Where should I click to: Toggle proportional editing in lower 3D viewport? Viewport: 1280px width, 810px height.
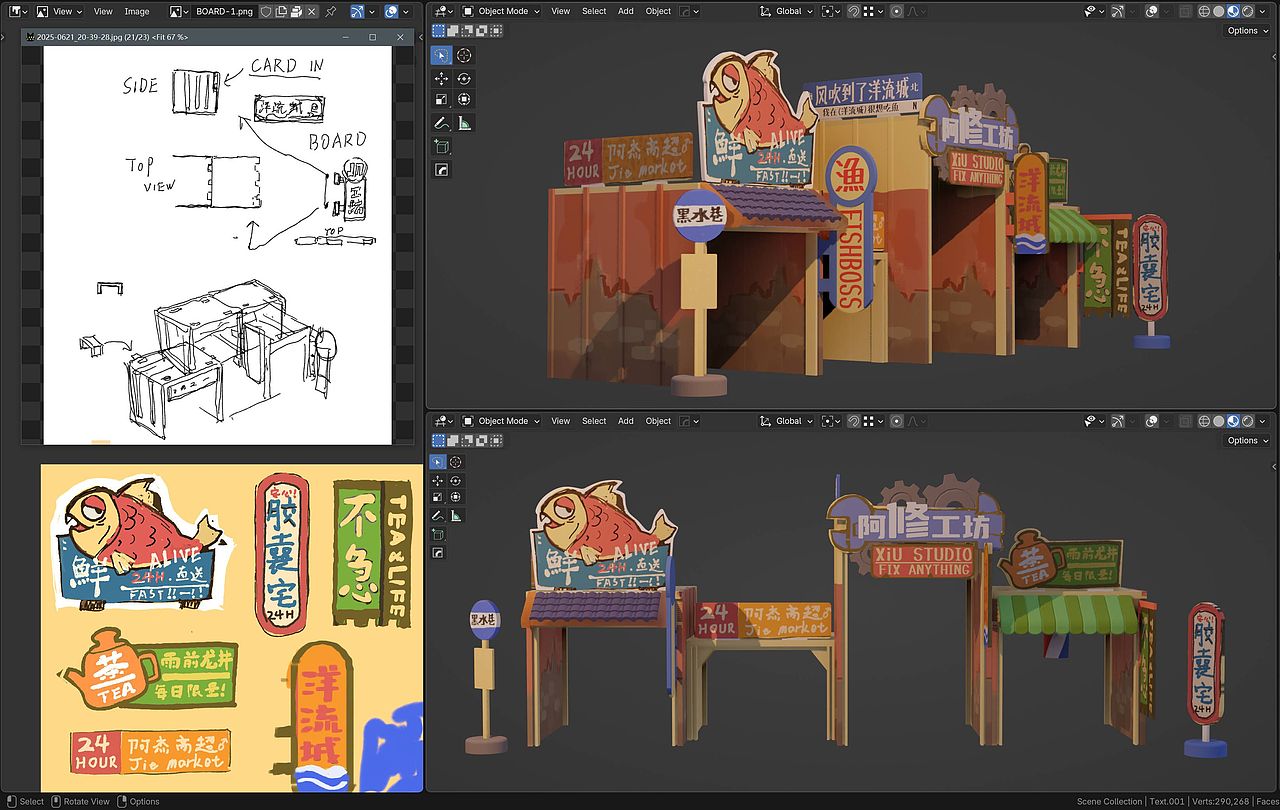pyautogui.click(x=896, y=421)
